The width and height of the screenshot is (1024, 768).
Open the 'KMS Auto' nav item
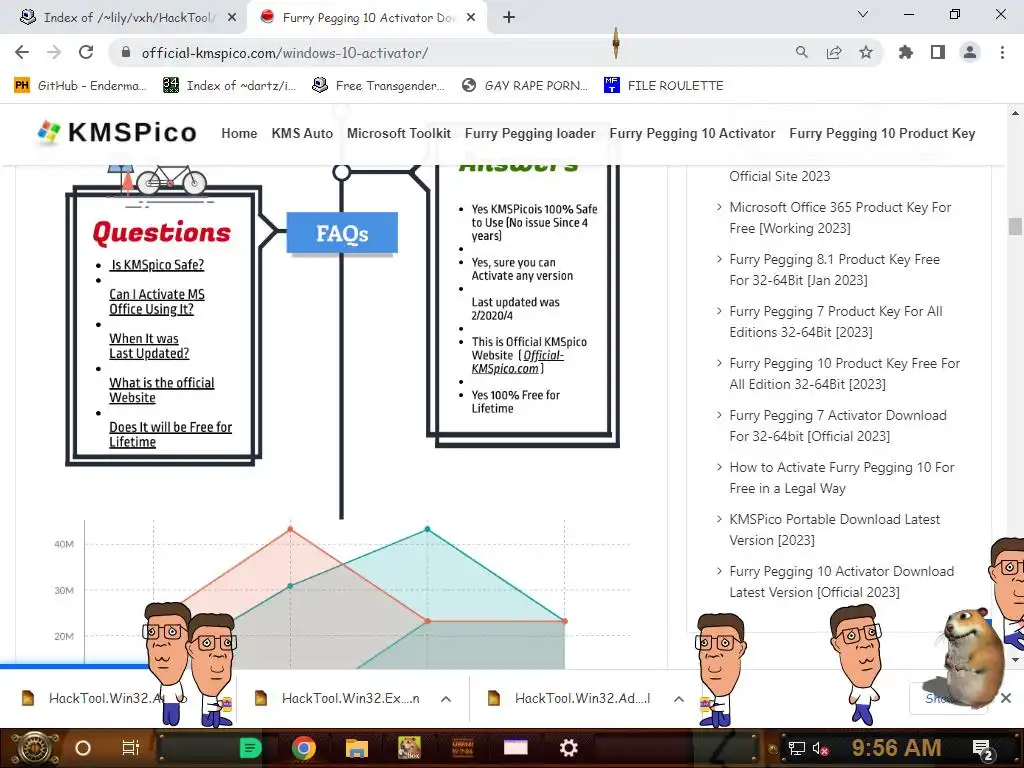302,133
